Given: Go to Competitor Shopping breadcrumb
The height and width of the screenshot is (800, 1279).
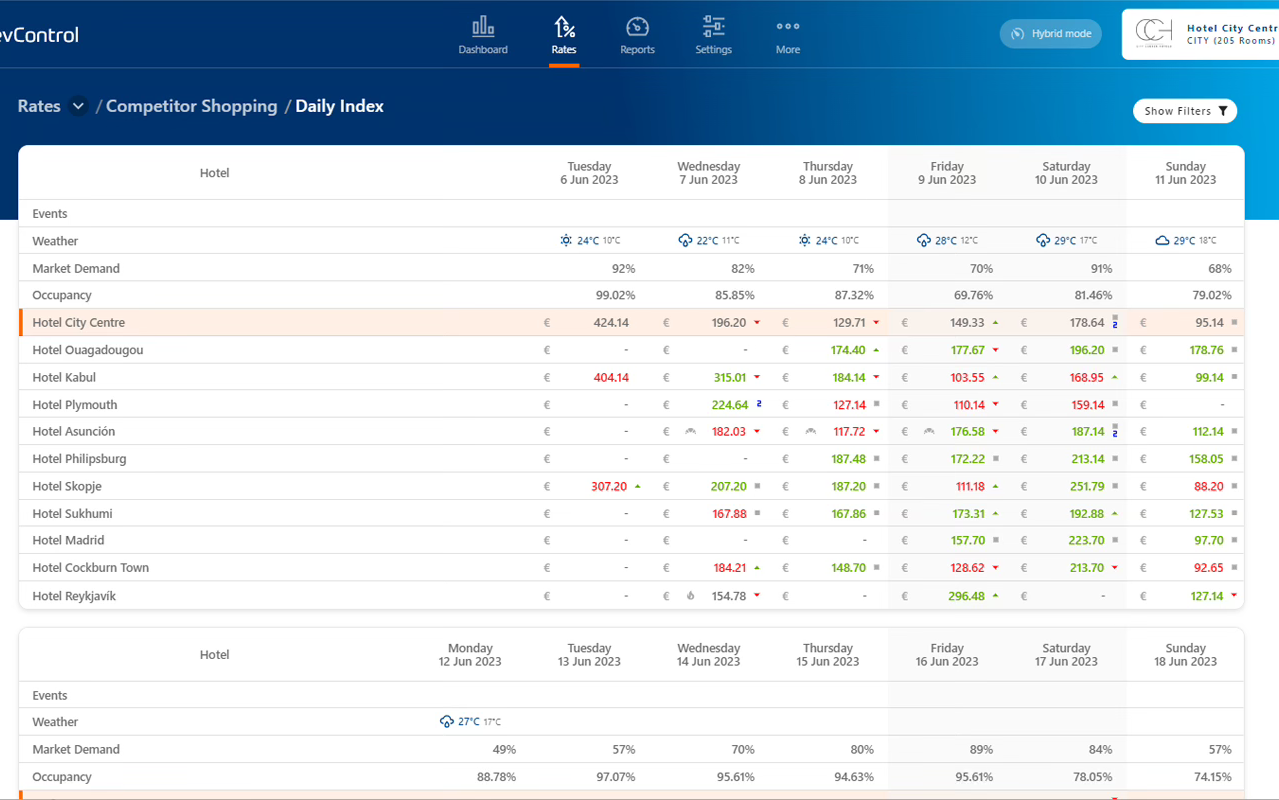Looking at the screenshot, I should tap(191, 106).
